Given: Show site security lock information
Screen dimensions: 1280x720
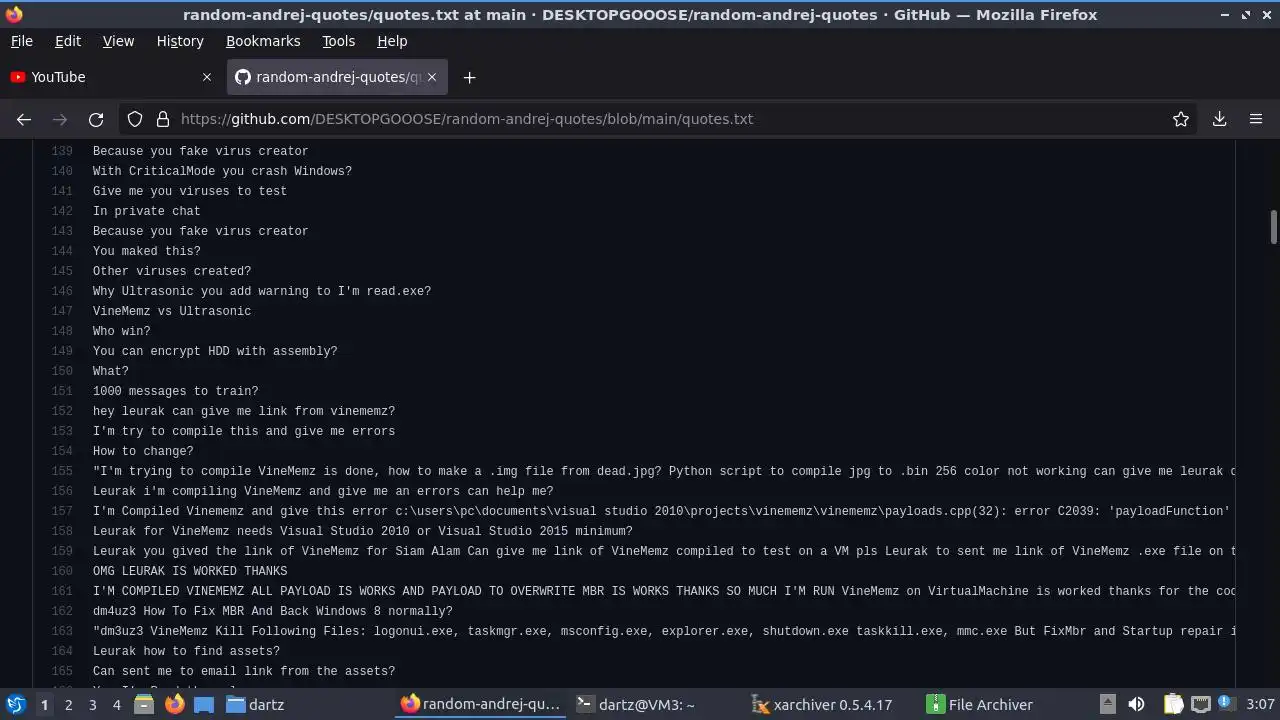Looking at the screenshot, I should [162, 119].
